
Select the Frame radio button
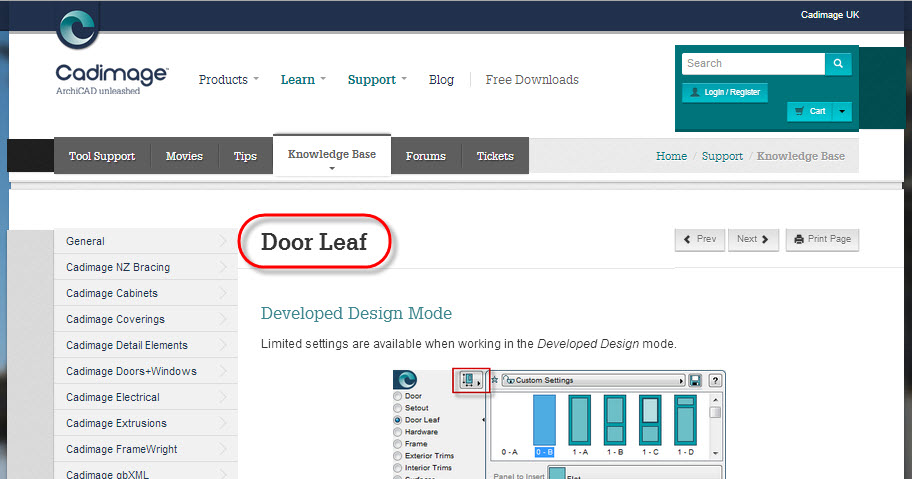[398, 444]
